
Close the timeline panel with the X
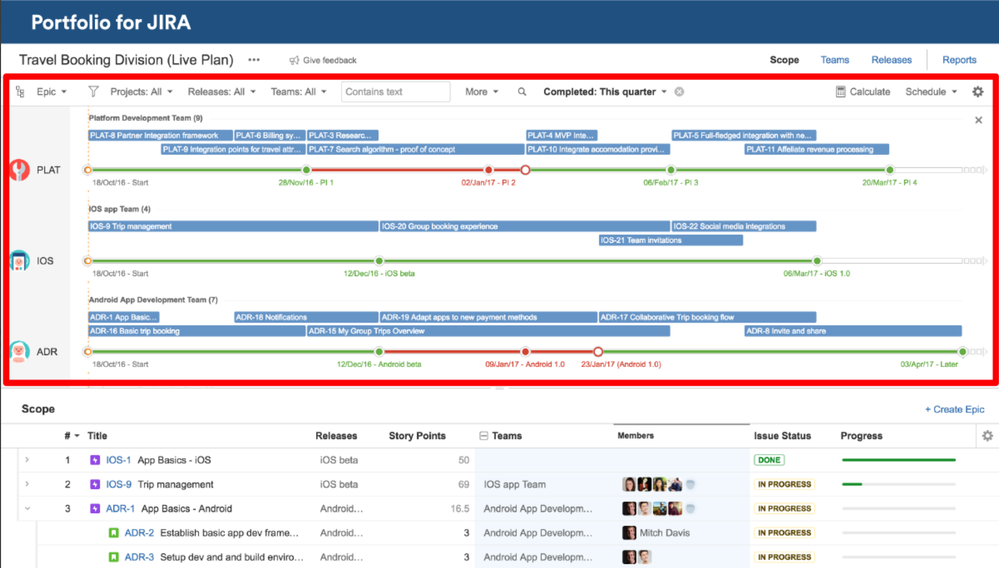[979, 120]
